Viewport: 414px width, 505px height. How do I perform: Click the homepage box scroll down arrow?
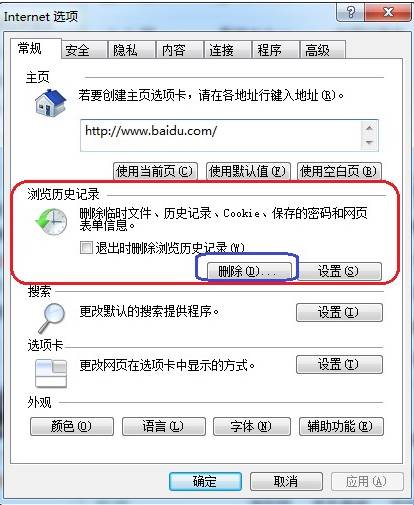(x=369, y=142)
